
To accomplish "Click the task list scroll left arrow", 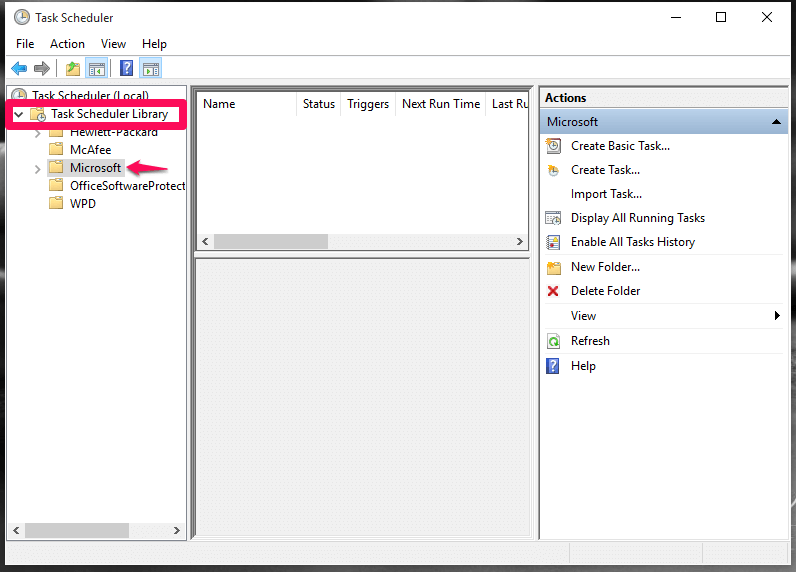I will (x=205, y=242).
